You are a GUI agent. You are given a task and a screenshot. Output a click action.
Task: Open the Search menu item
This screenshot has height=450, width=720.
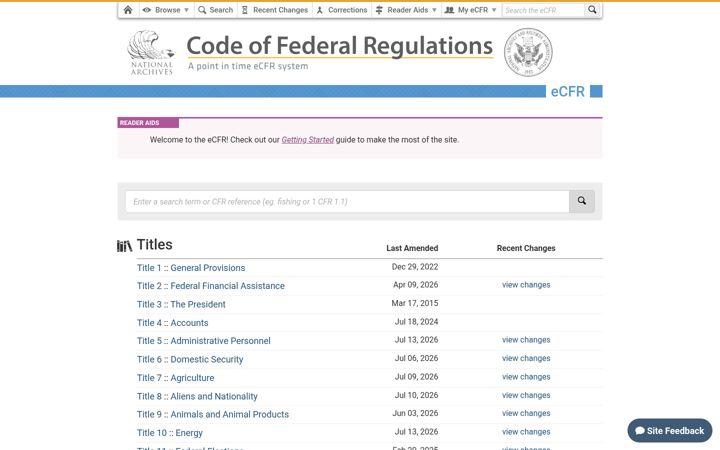click(215, 10)
